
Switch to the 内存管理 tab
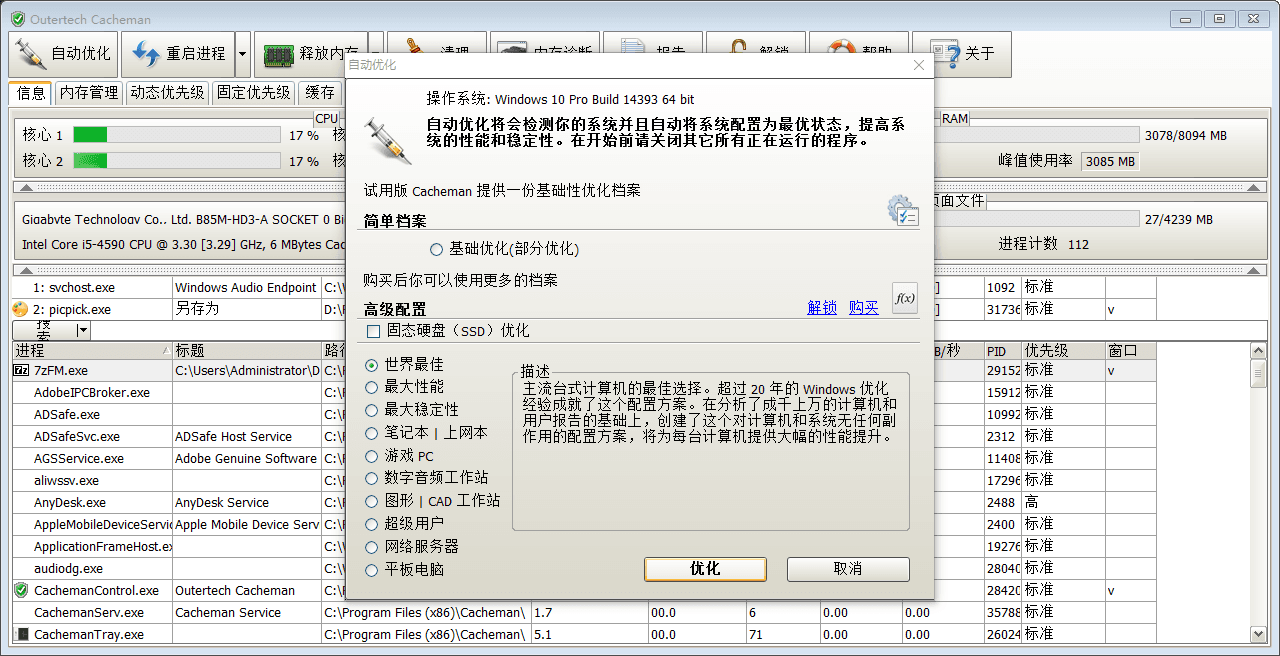(89, 93)
